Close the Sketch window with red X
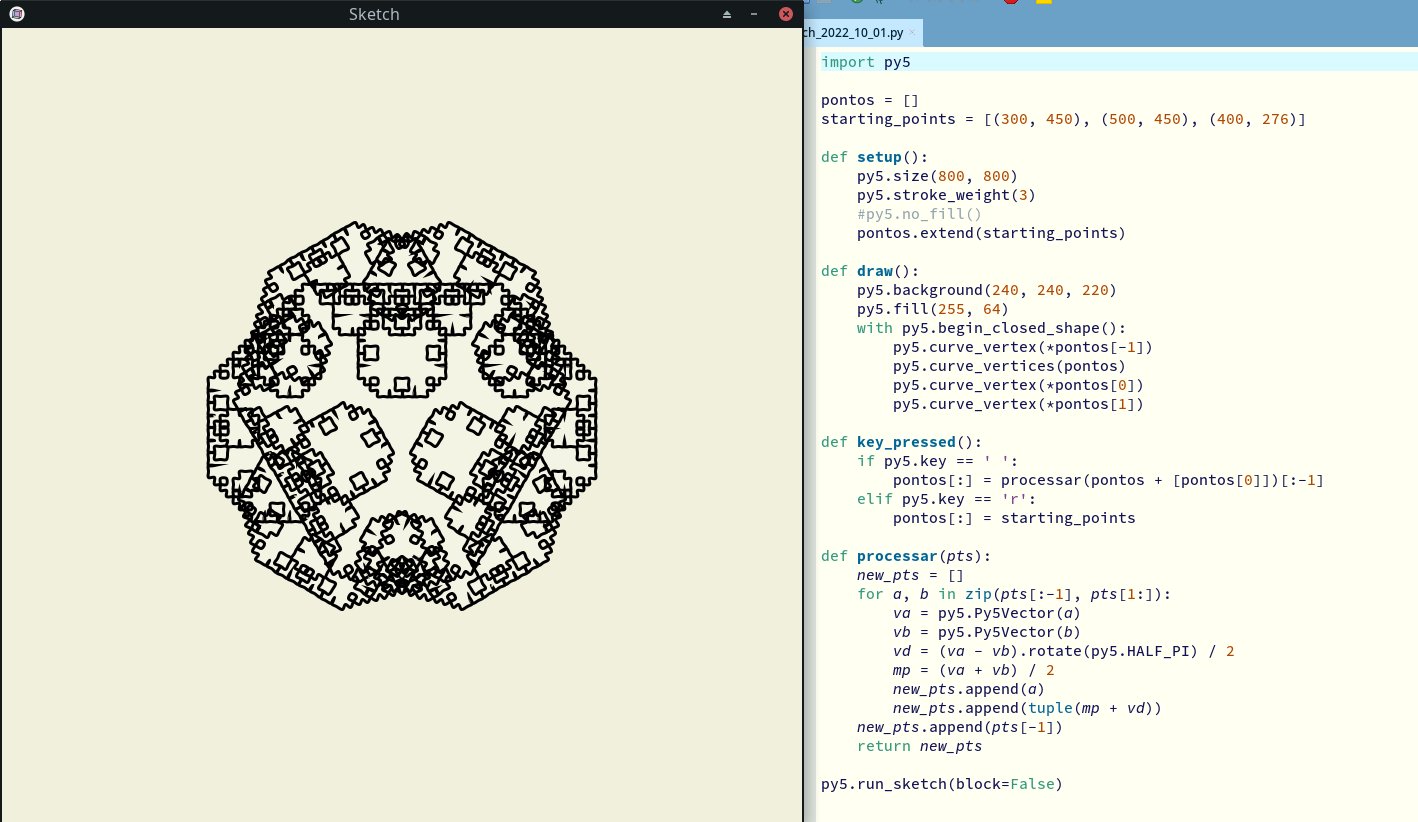Image resolution: width=1418 pixels, height=822 pixels. tap(785, 14)
